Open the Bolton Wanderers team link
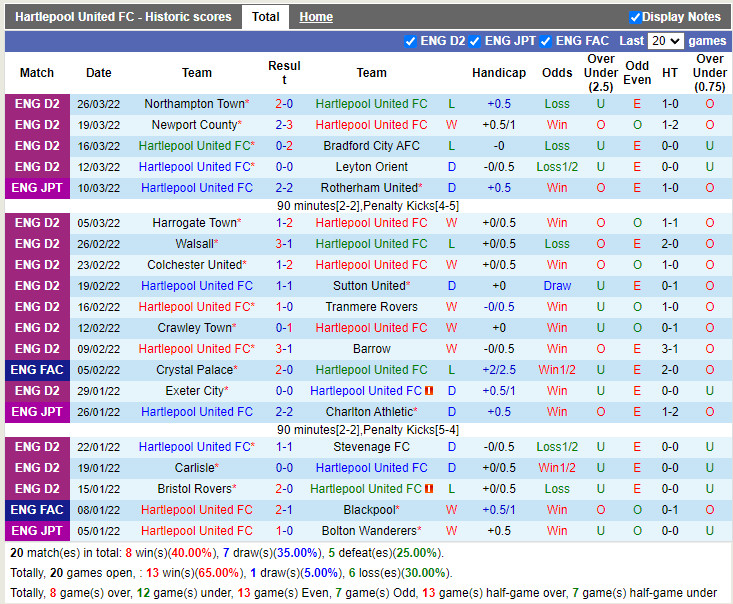 369,531
